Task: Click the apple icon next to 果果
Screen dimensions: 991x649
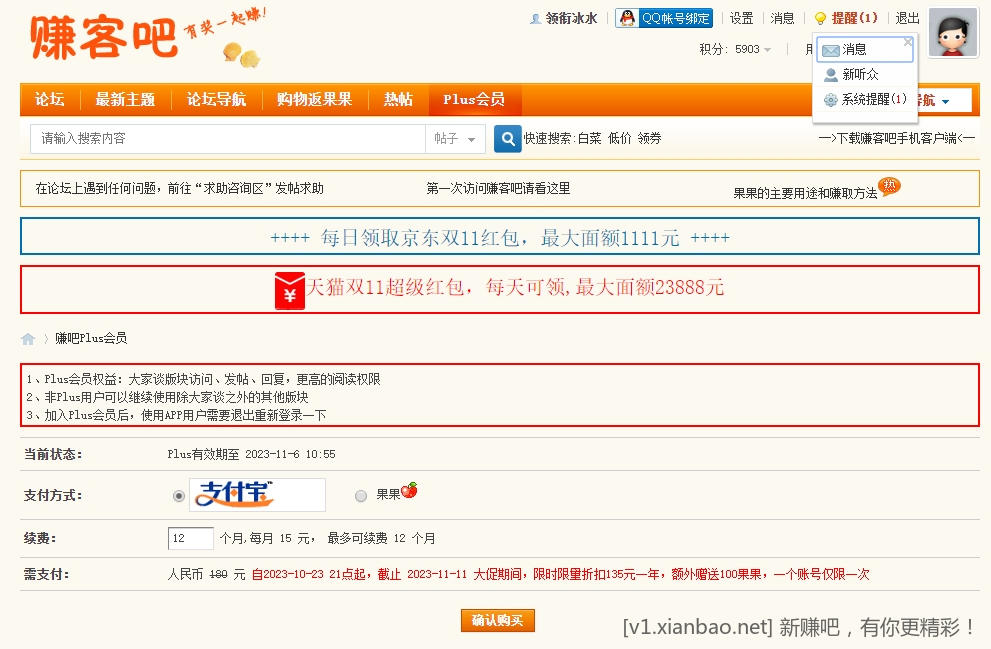Action: [410, 490]
